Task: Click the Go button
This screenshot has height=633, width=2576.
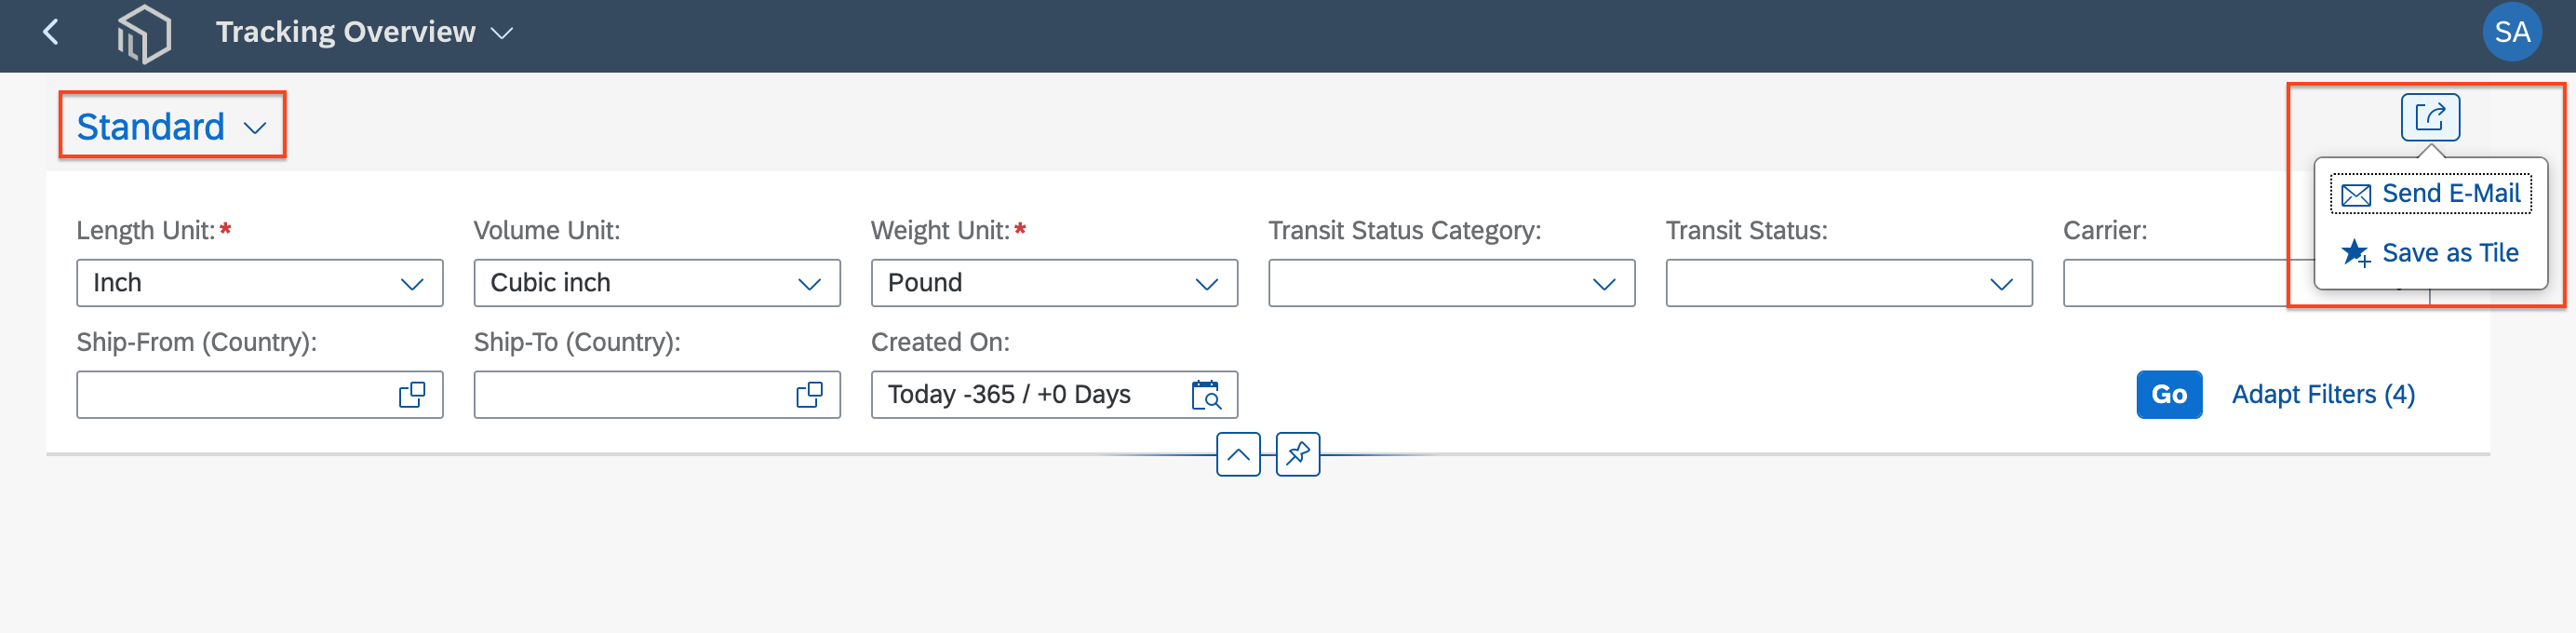Action: 2168,395
